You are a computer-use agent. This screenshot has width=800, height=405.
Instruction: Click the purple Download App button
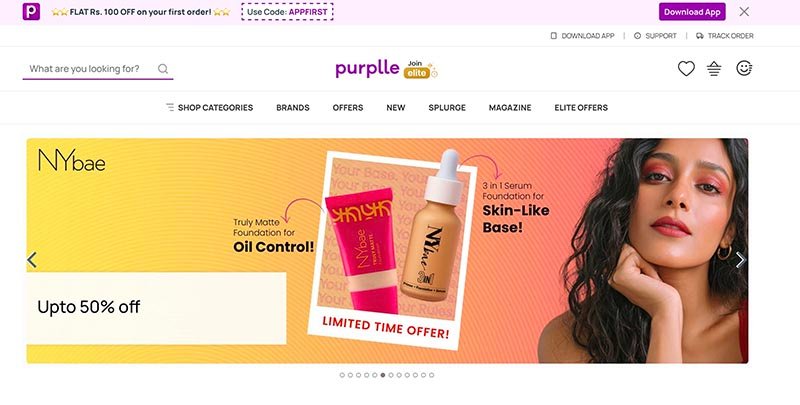click(x=692, y=12)
